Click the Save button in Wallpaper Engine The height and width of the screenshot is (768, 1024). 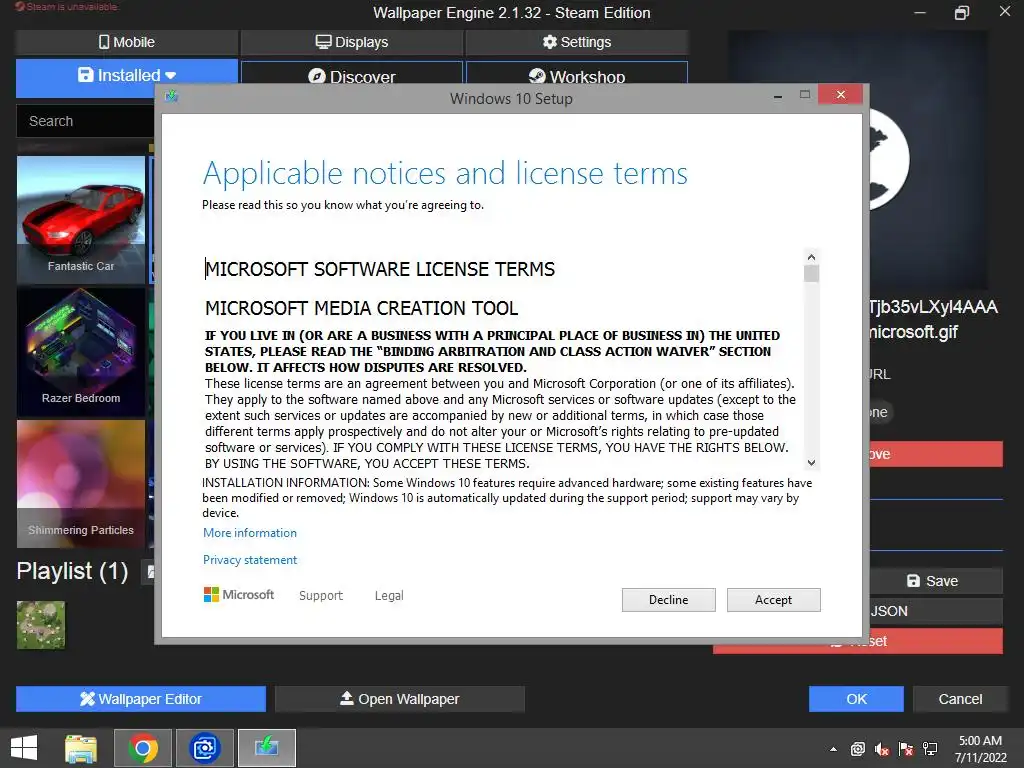pos(936,581)
